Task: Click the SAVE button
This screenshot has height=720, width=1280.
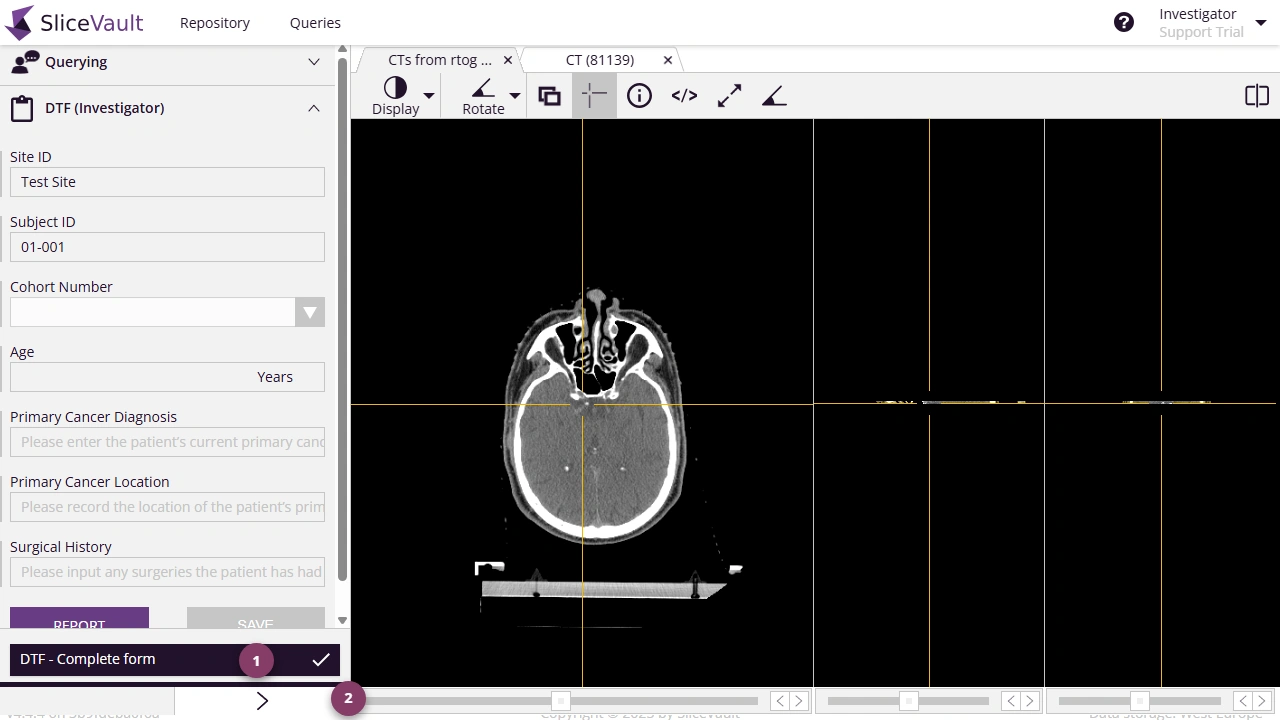Action: click(255, 619)
